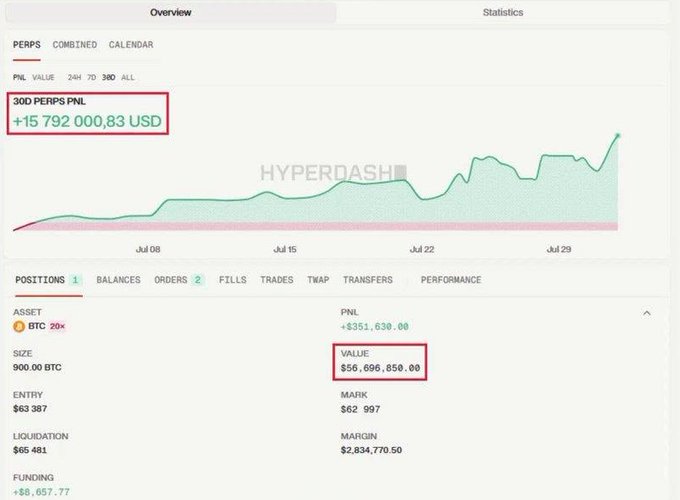Click the 30D PERPS PNL heading
This screenshot has width=680, height=500.
click(x=49, y=101)
